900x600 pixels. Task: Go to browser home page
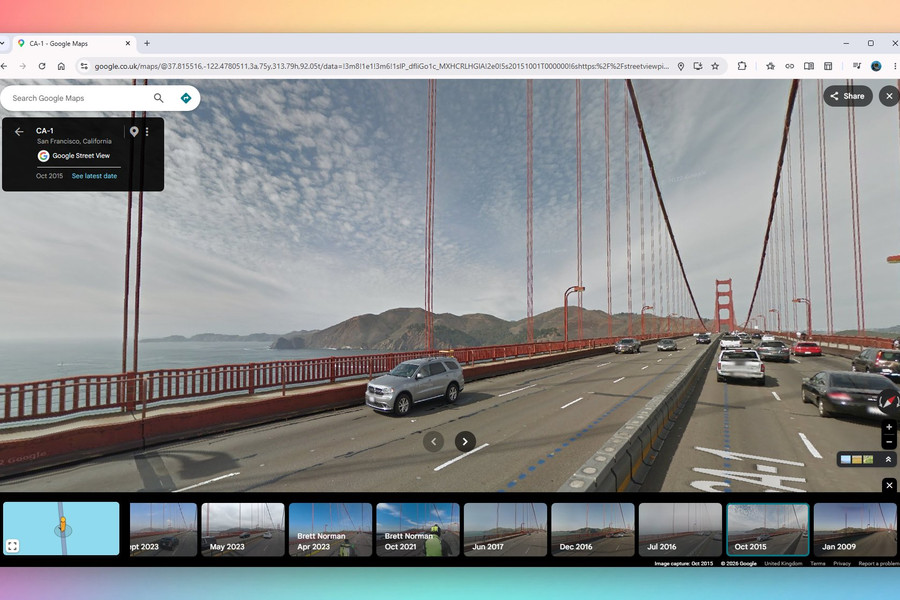tap(61, 66)
